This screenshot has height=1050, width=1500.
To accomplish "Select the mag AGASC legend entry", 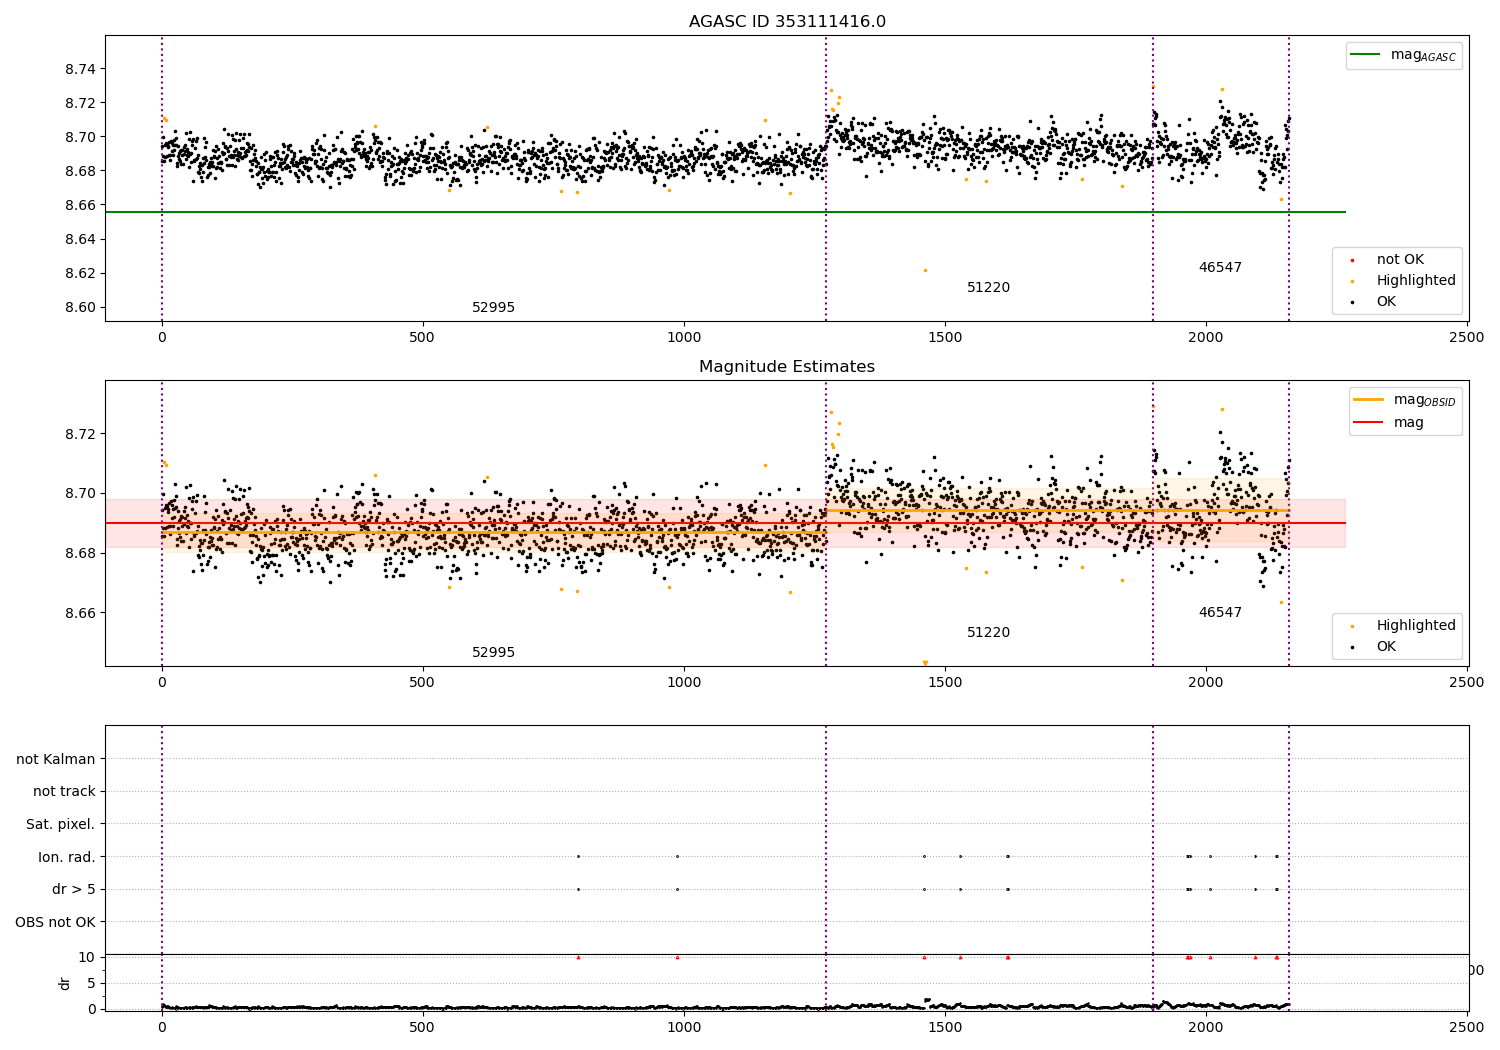I will pyautogui.click(x=1404, y=55).
